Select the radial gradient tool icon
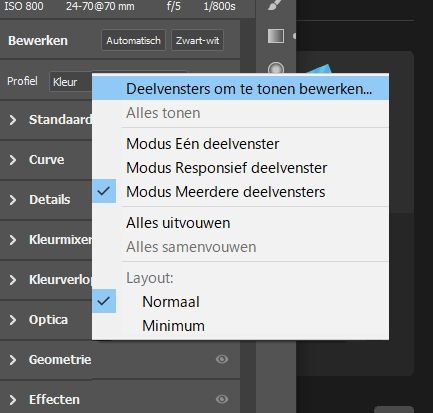 [x=276, y=68]
